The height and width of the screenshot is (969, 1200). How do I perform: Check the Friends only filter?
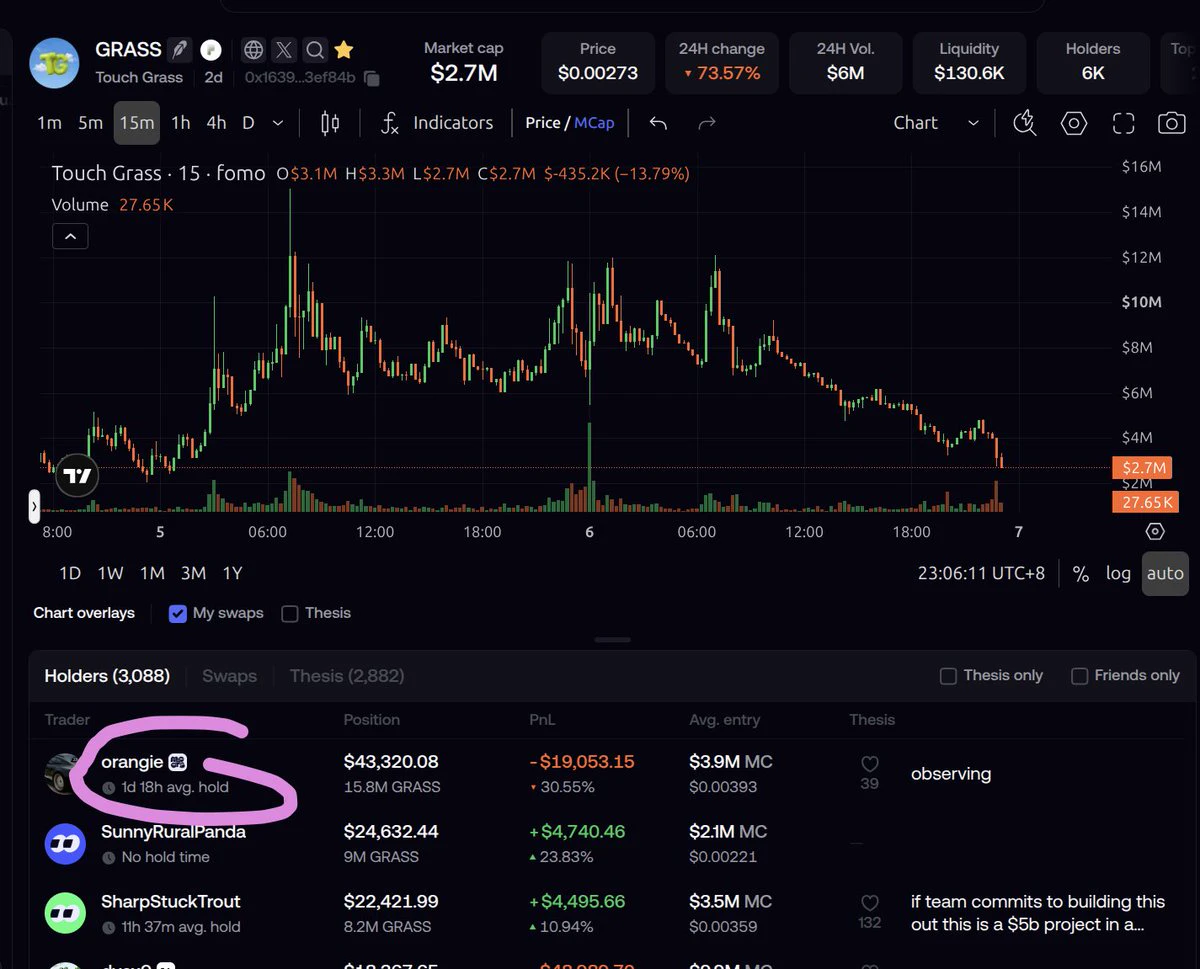[1079, 676]
